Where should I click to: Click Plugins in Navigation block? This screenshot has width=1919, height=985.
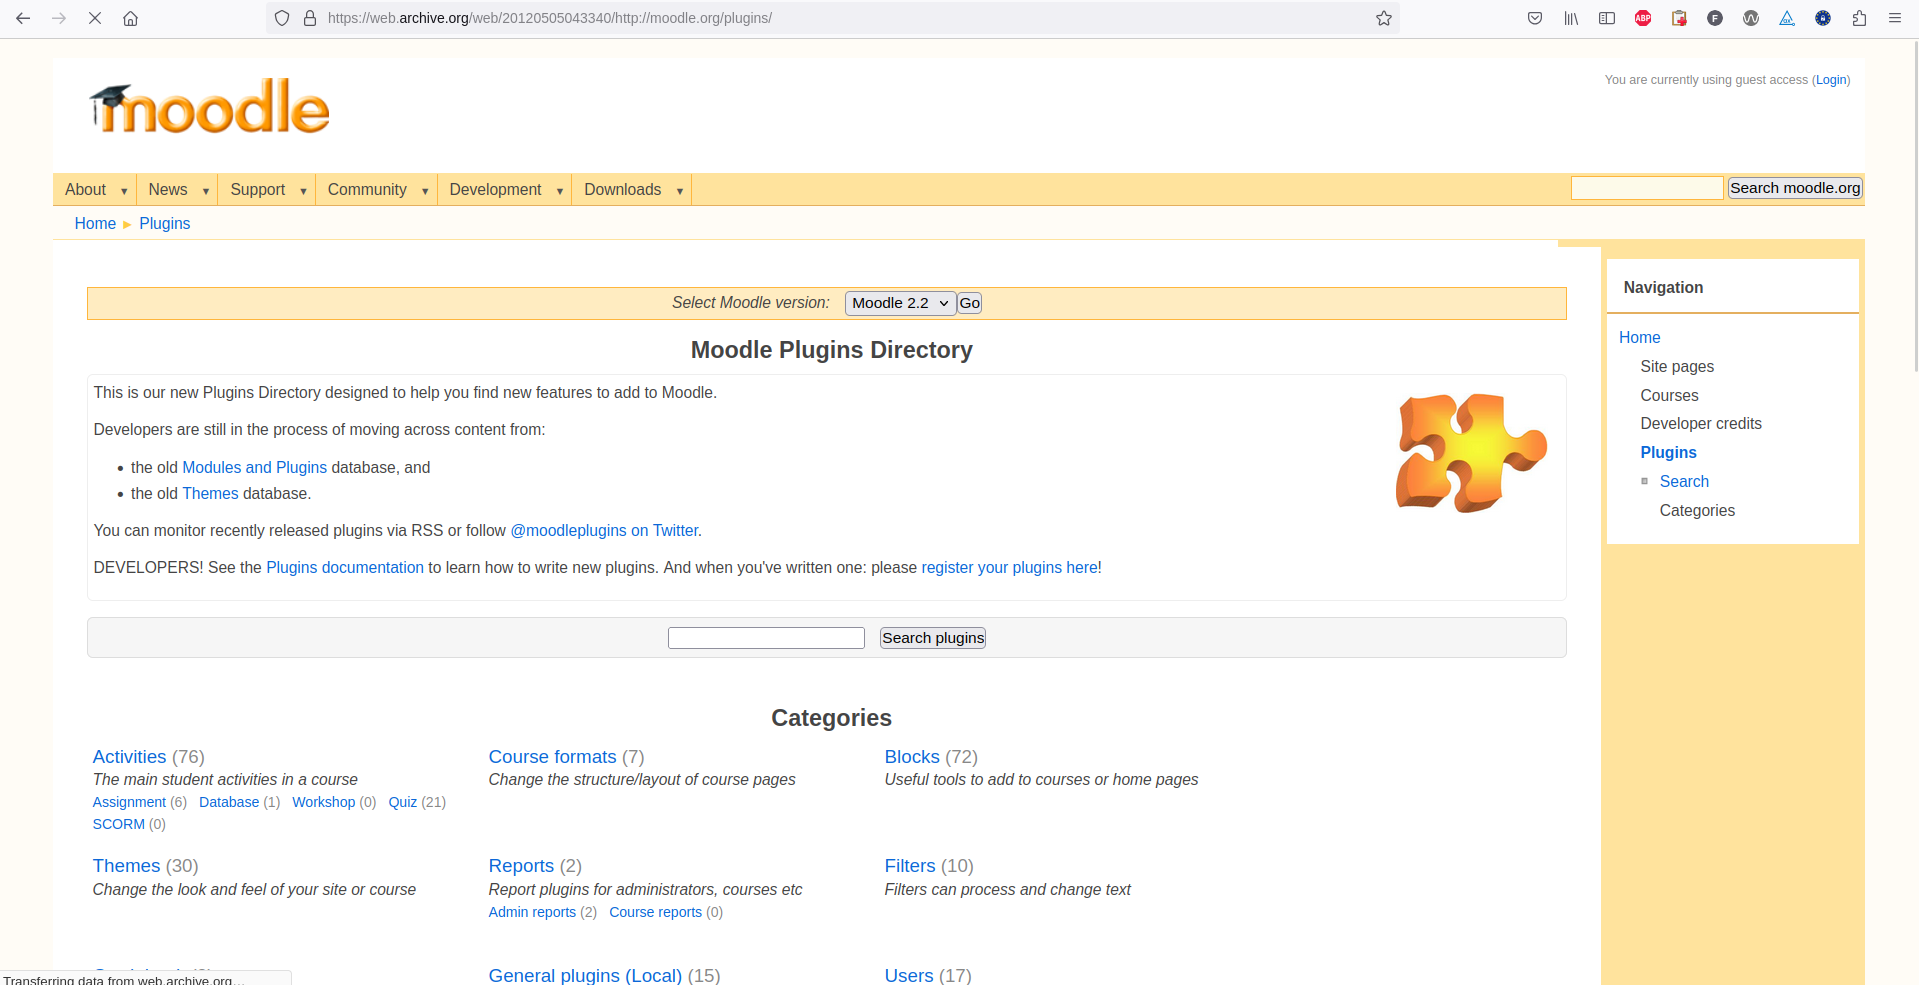click(1668, 453)
